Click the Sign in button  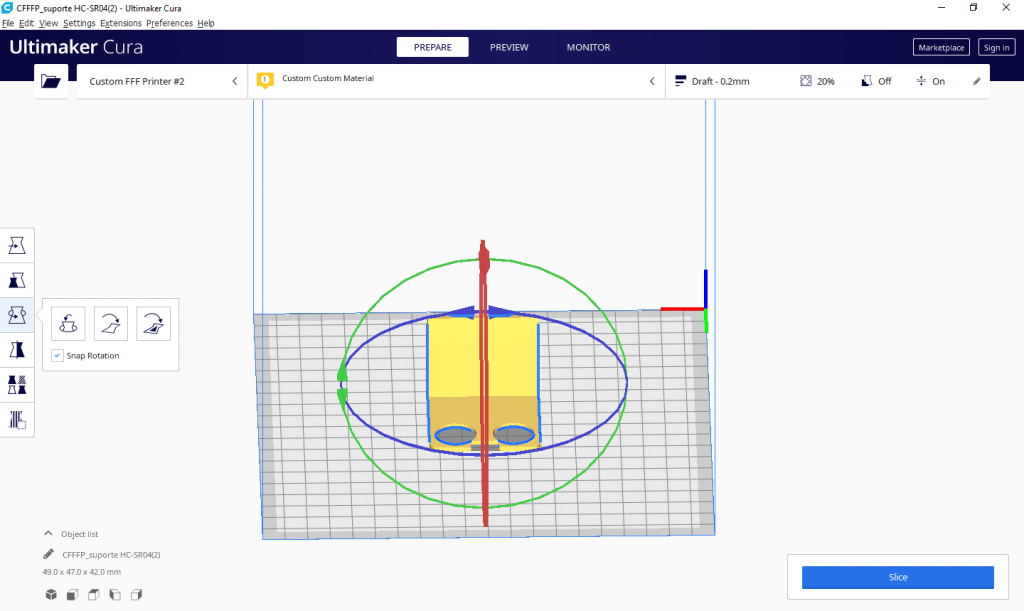coord(997,47)
